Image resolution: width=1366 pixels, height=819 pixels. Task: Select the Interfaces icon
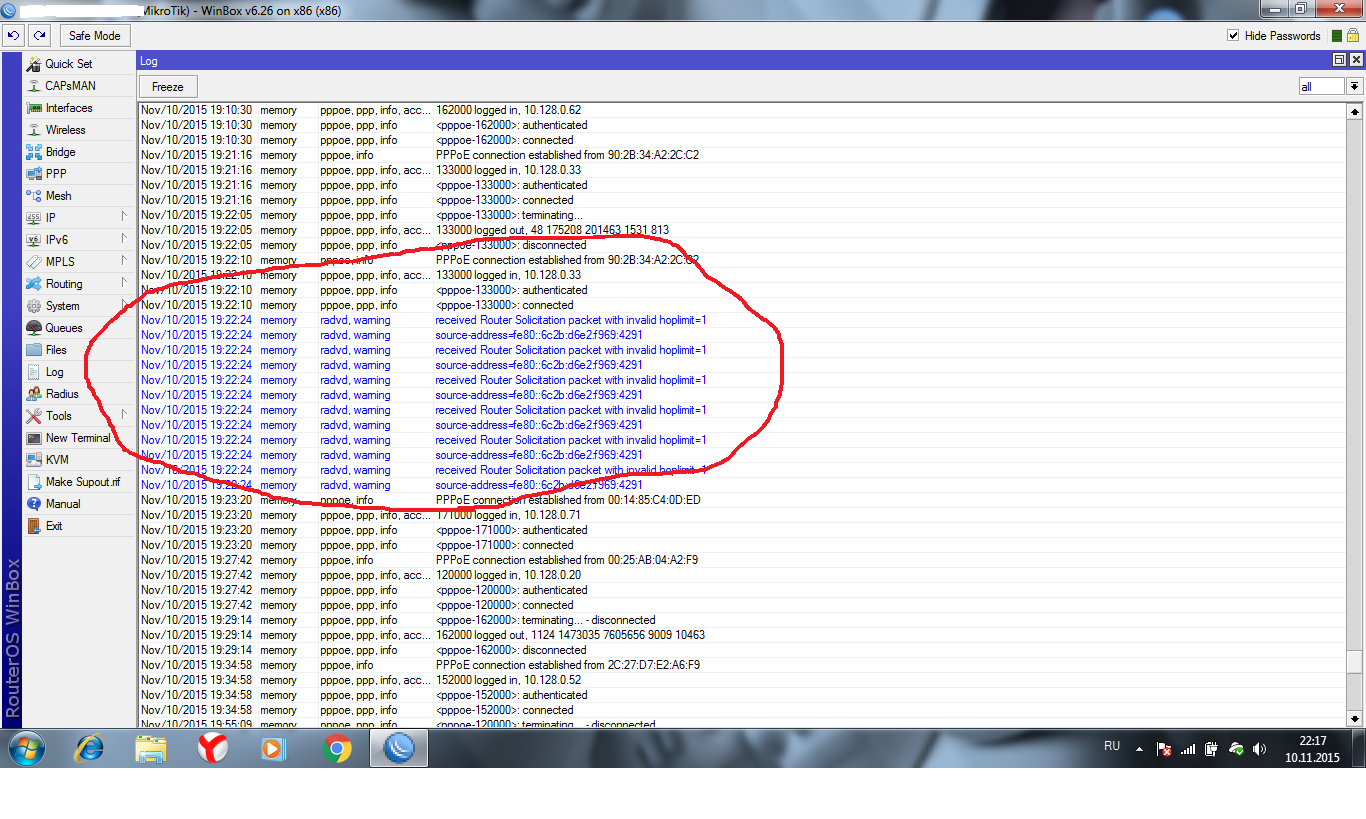[34, 108]
